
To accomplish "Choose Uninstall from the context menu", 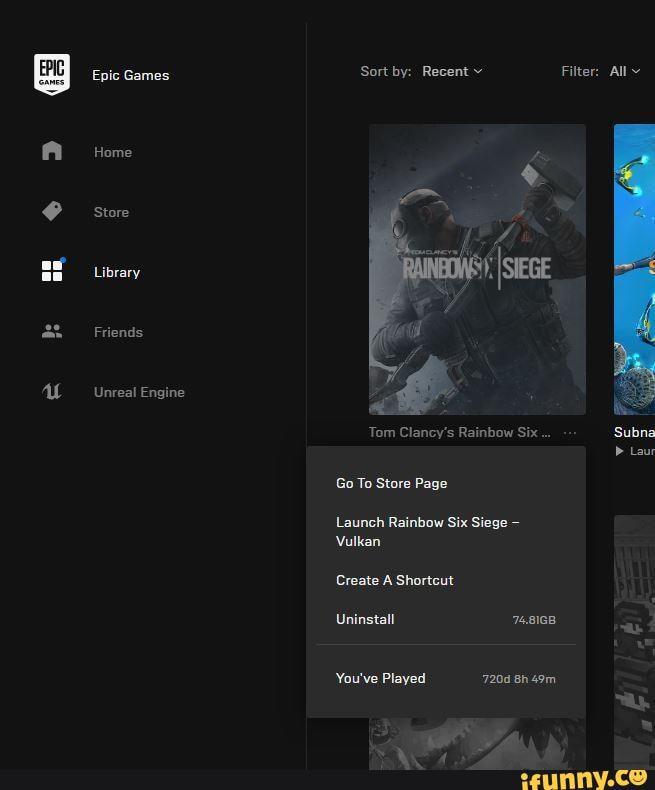I will (x=446, y=619).
